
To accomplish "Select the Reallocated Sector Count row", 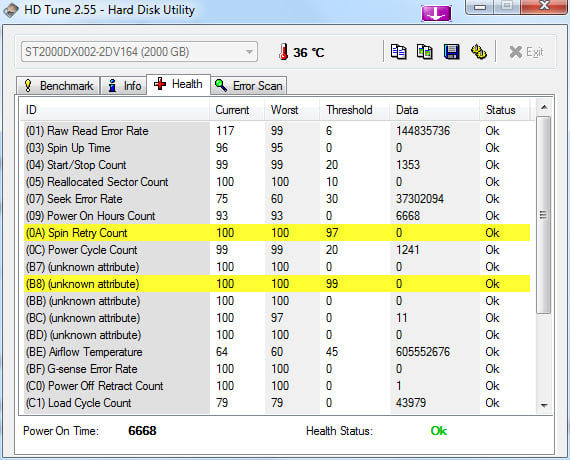I will pos(277,182).
